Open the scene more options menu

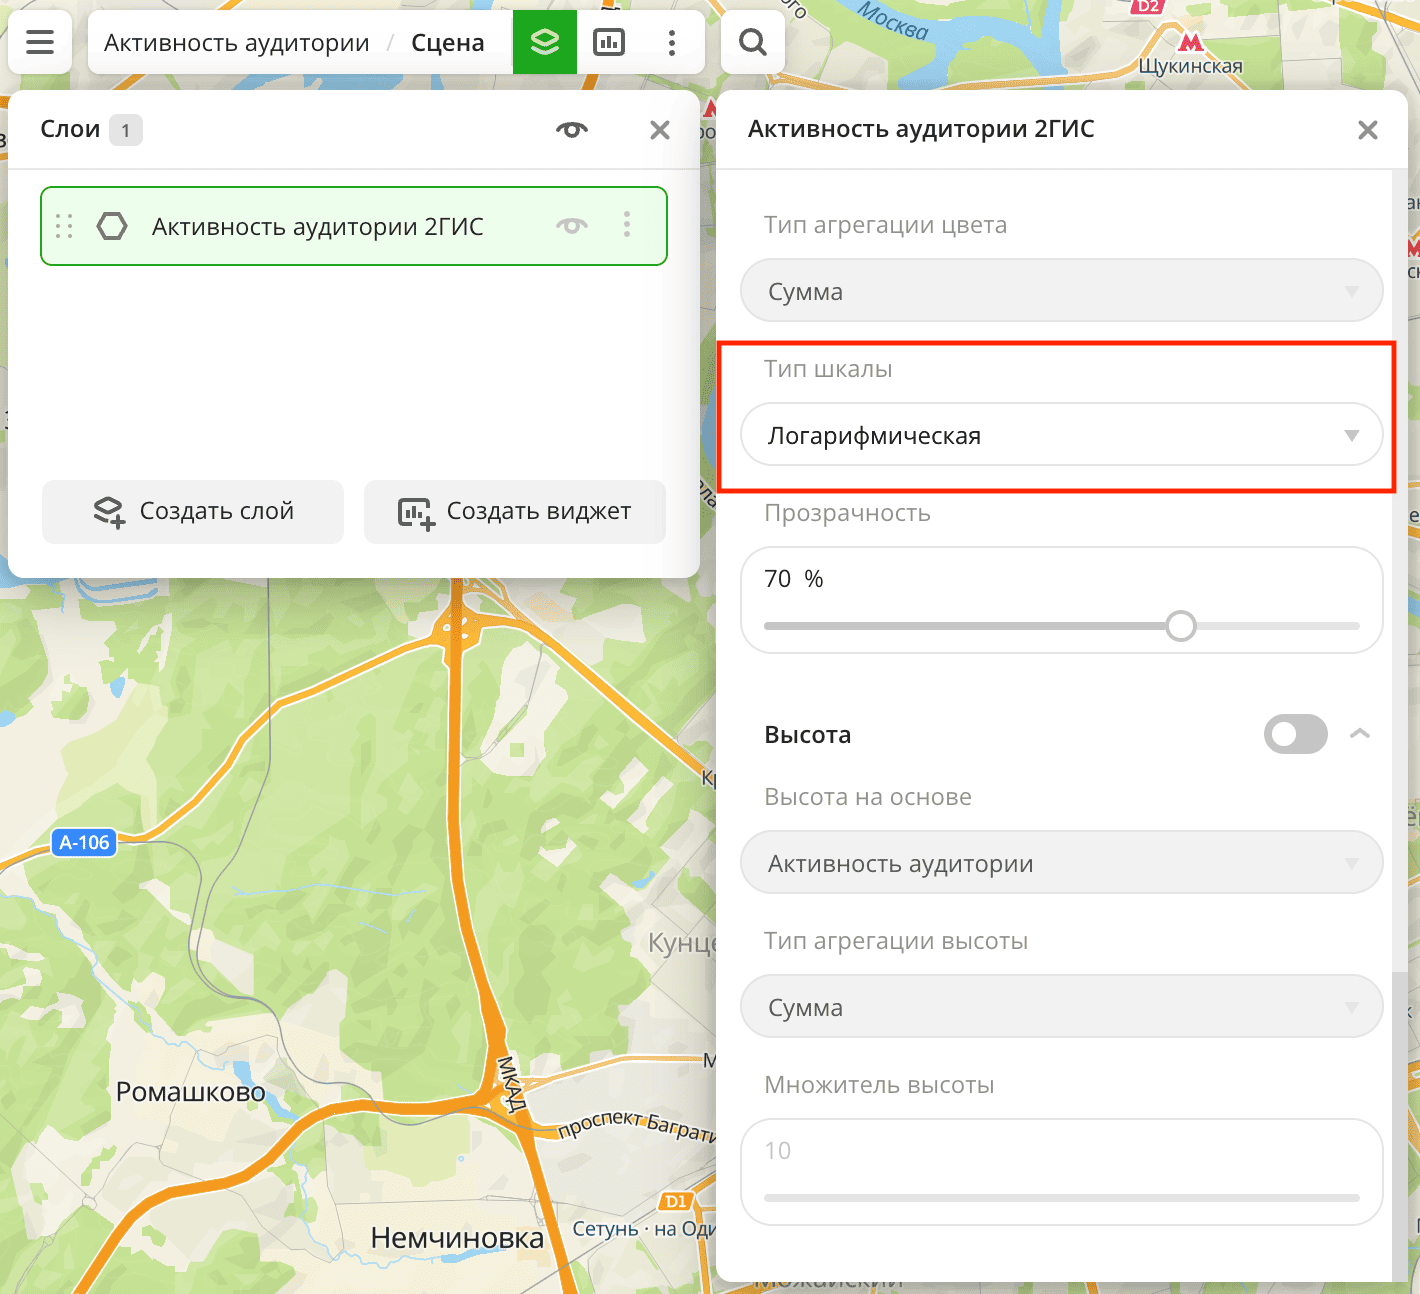(x=671, y=42)
